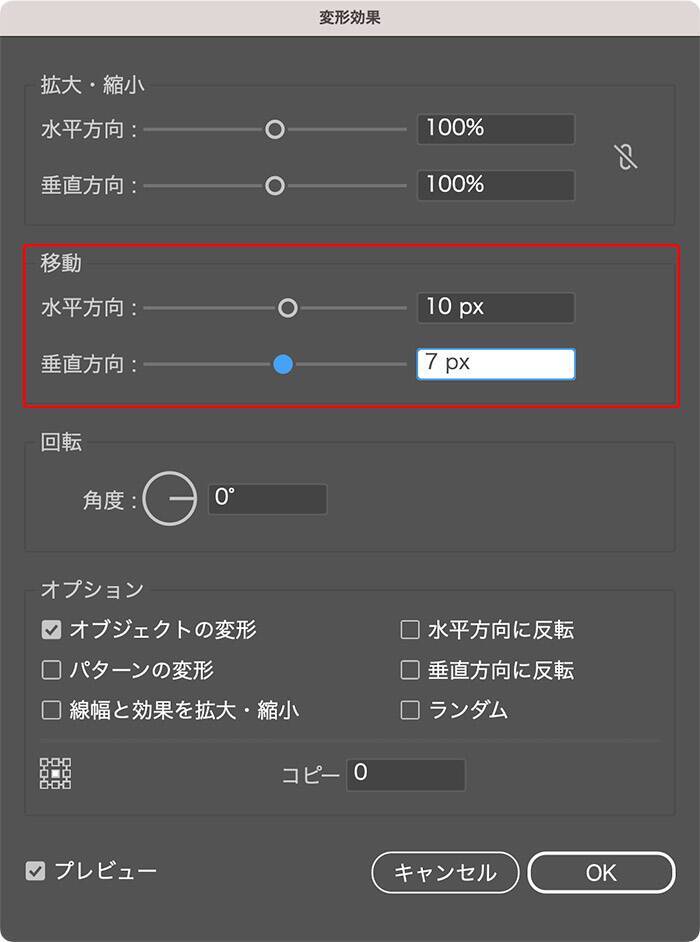Click the 0° angle input field
The image size is (700, 942).
pos(268,499)
